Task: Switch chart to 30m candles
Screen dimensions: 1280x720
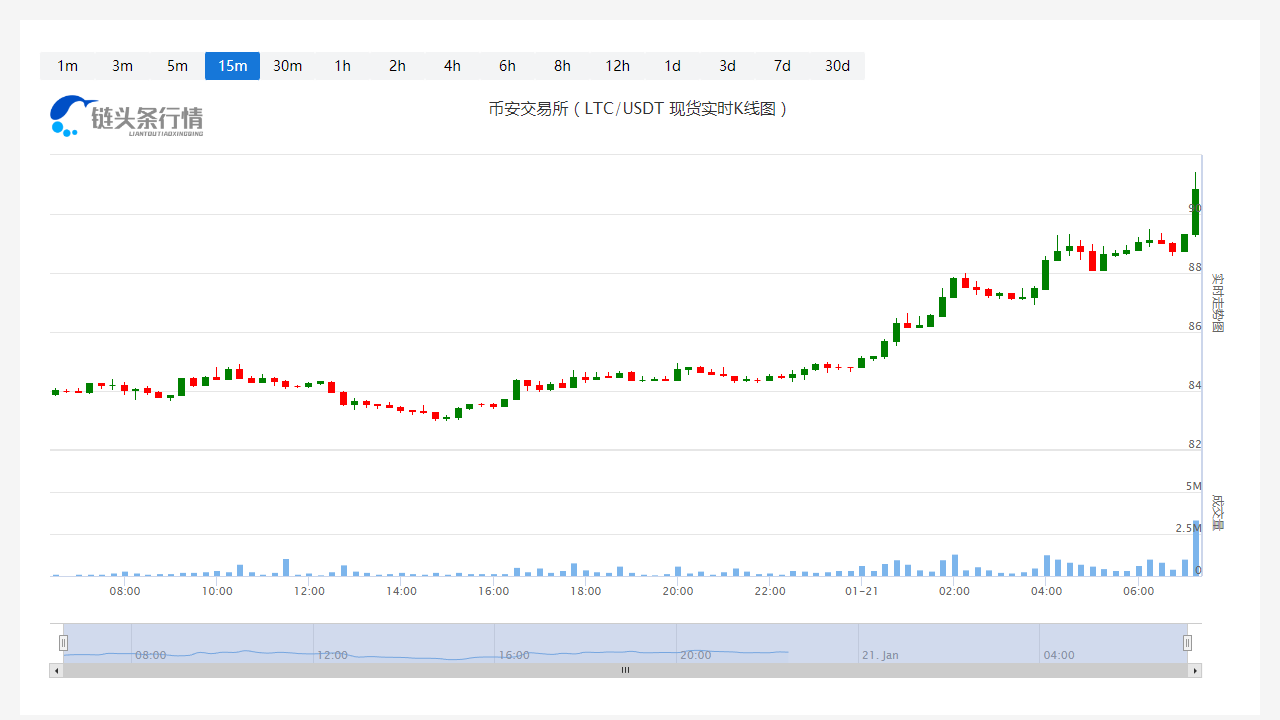Action: 287,66
